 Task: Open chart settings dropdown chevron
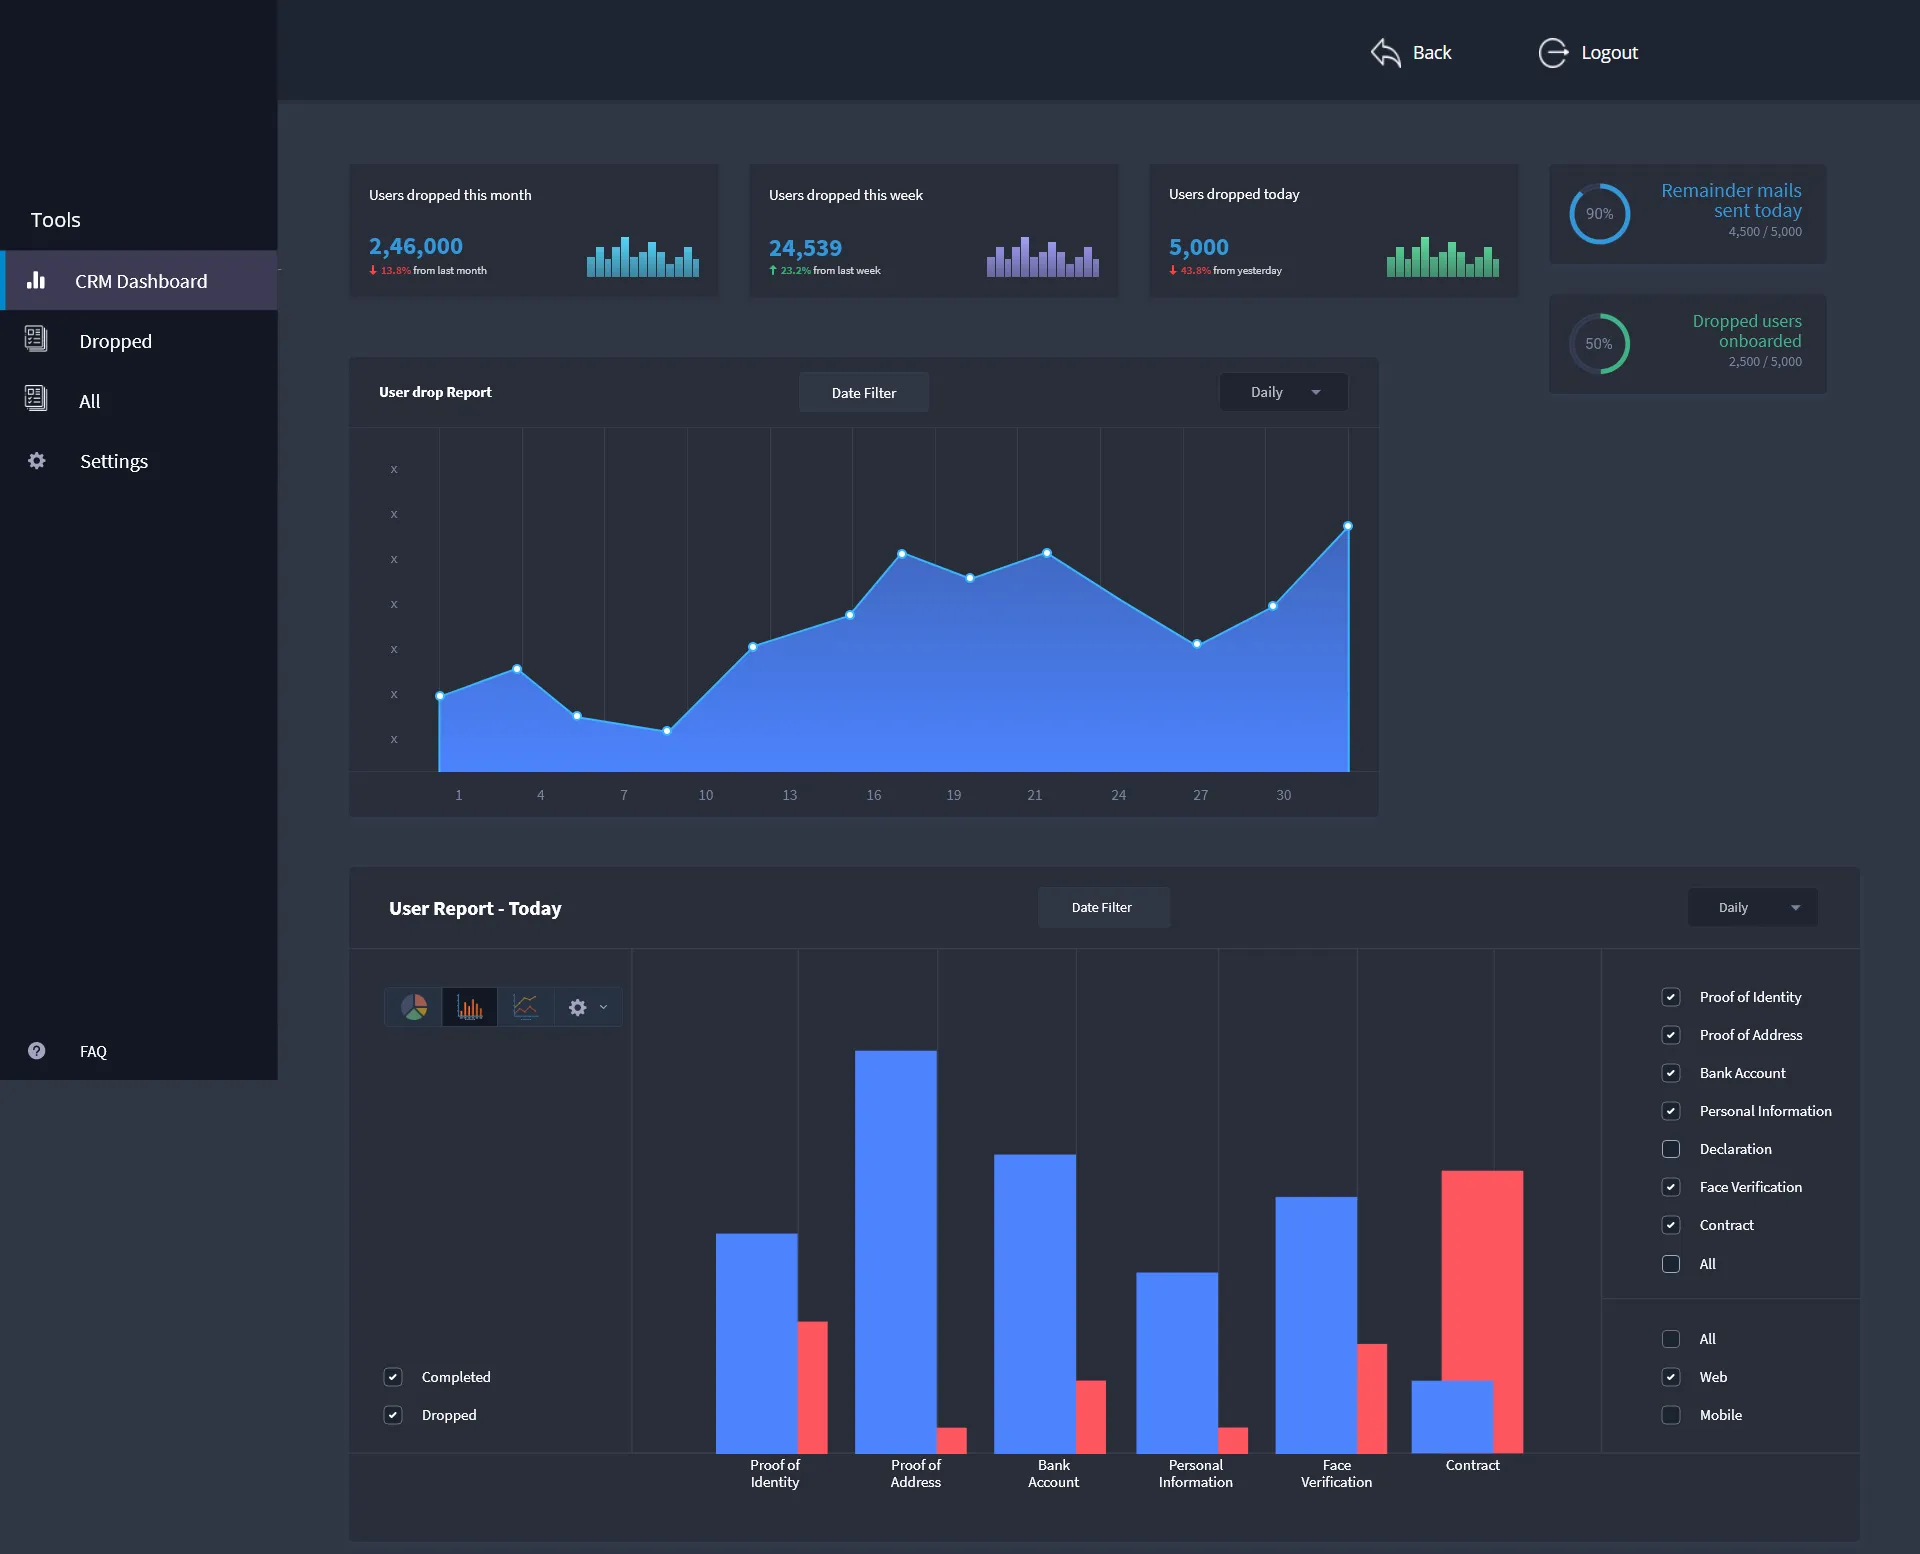click(x=603, y=1007)
